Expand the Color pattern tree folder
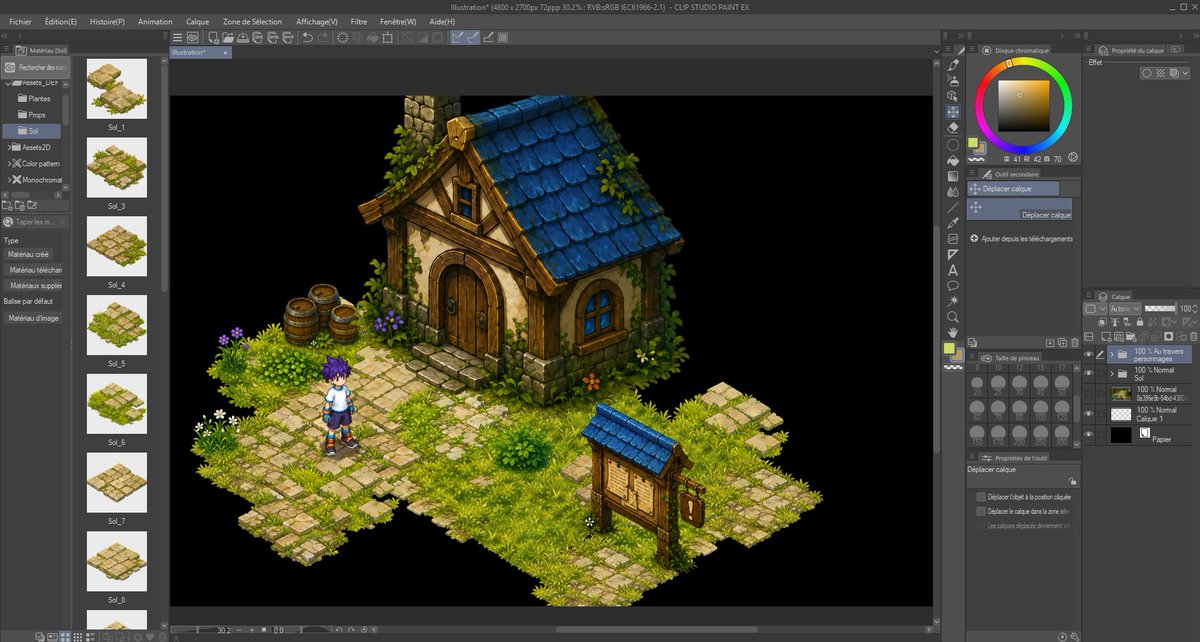1200x642 pixels. (x=11, y=163)
